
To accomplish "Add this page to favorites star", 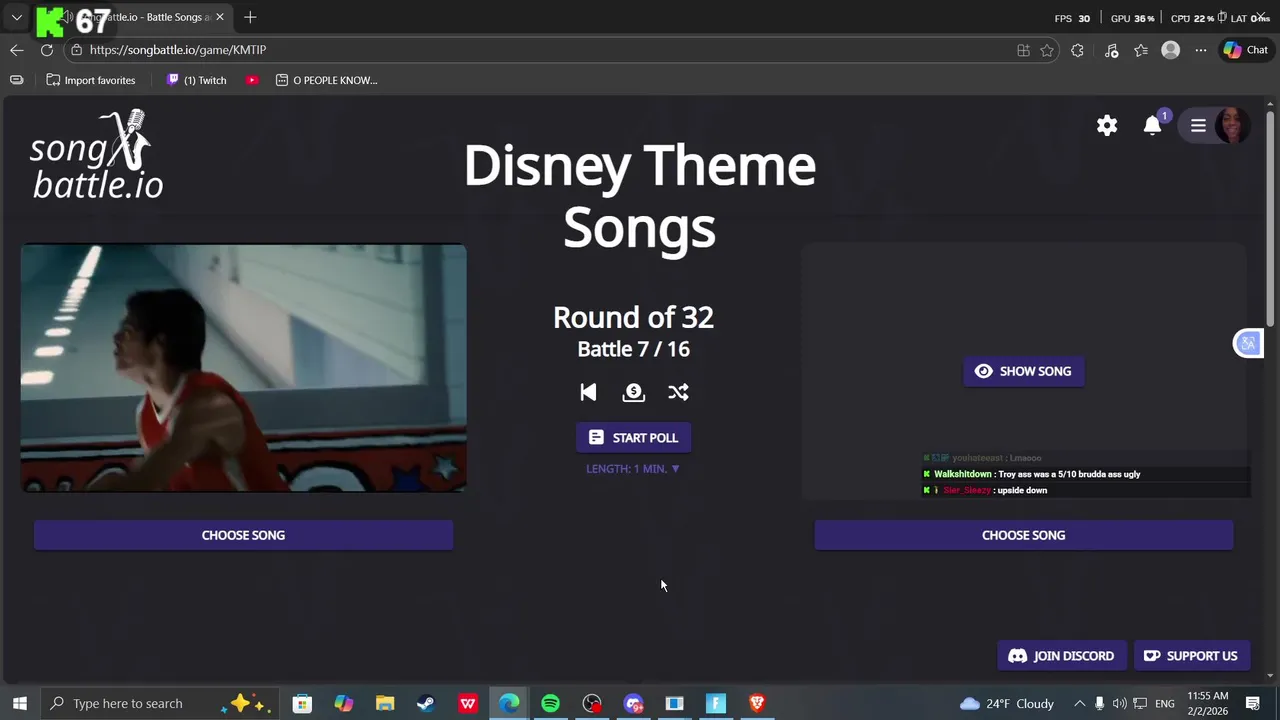I will 1047,50.
